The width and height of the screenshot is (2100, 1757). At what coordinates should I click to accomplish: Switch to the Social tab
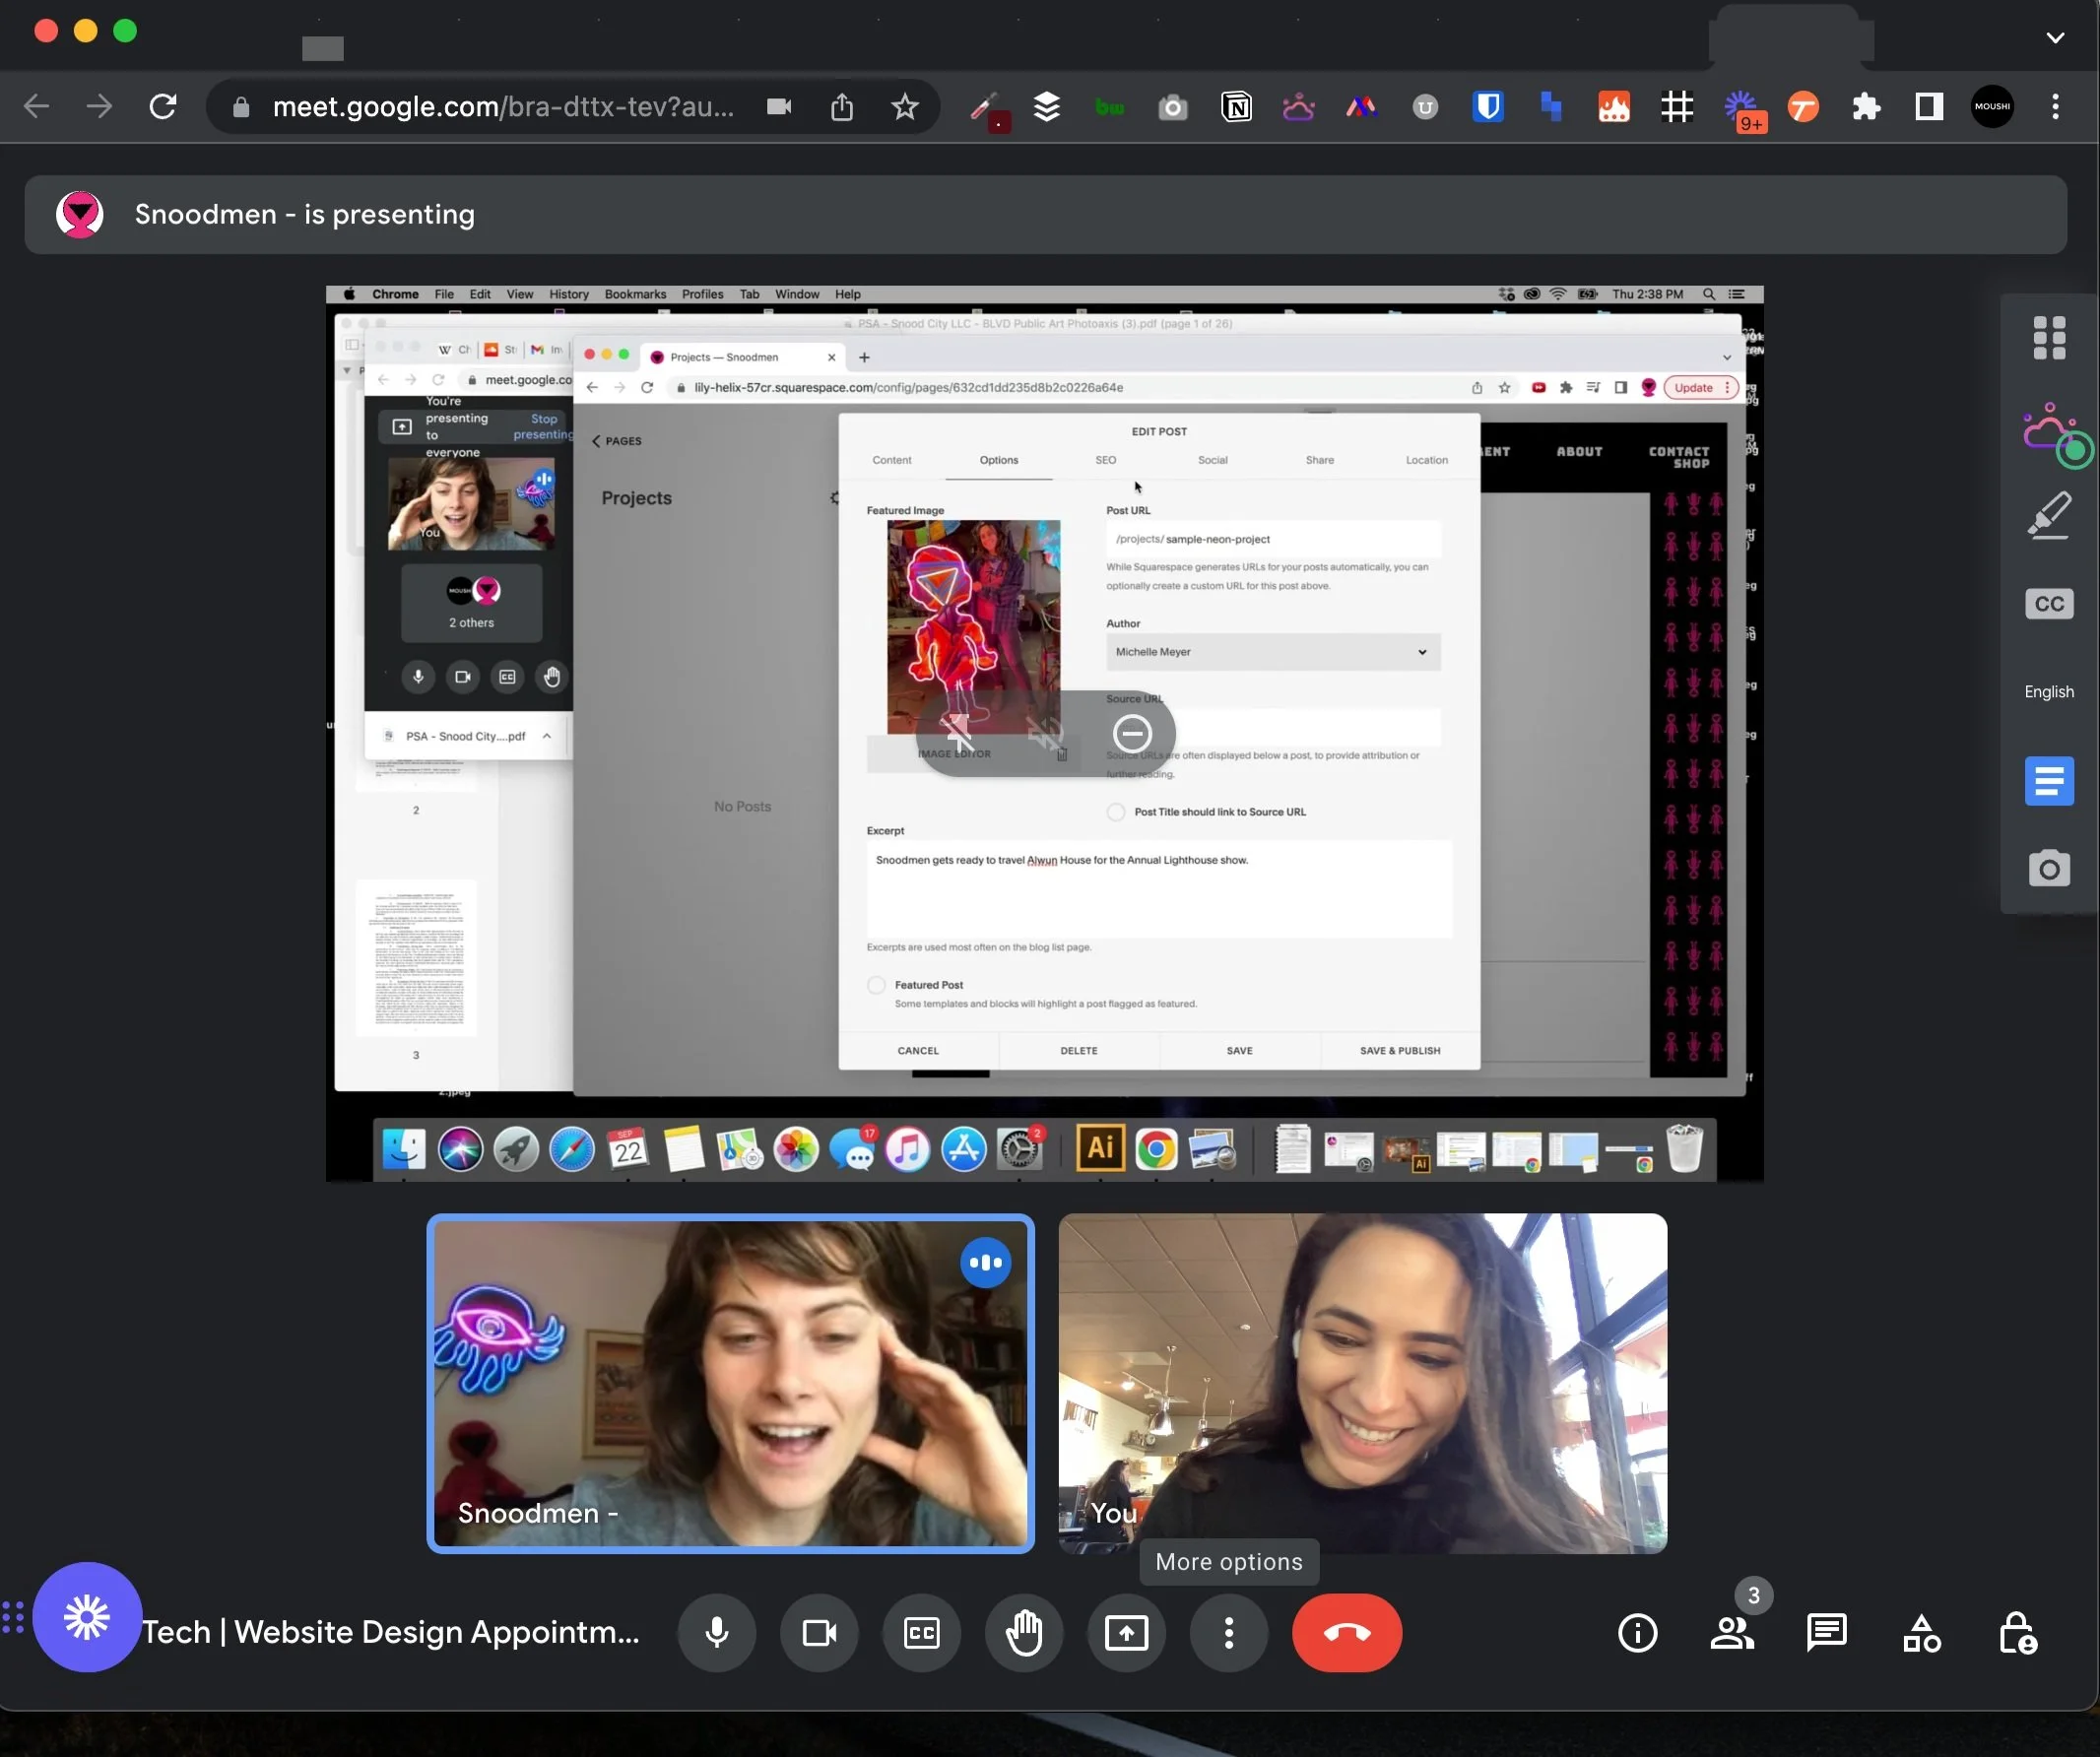click(x=1212, y=460)
